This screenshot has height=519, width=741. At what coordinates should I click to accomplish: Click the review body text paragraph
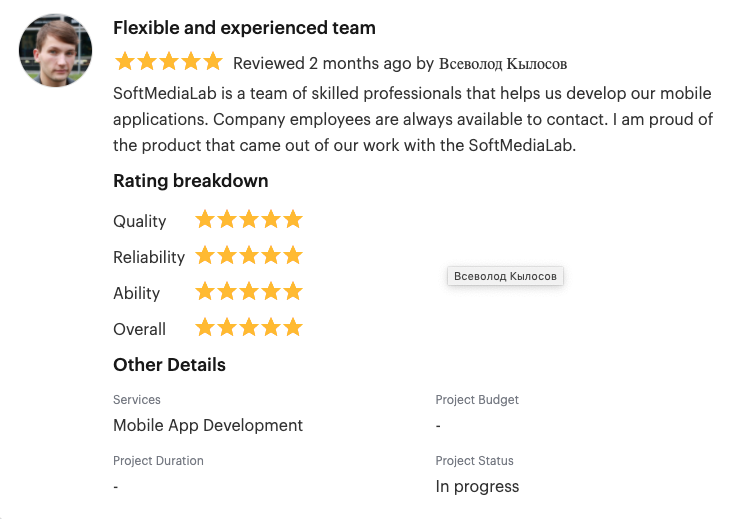click(x=413, y=119)
